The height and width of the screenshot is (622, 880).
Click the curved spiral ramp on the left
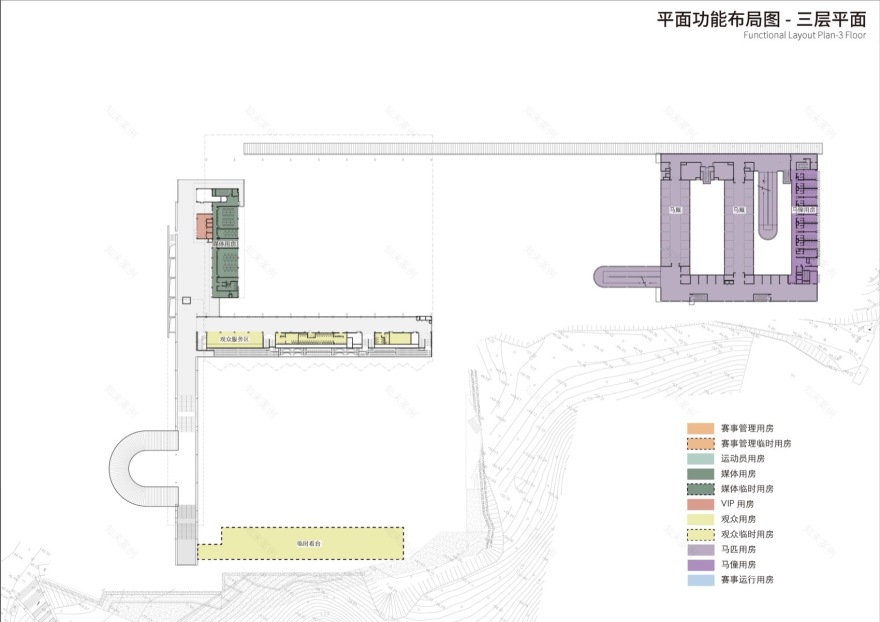click(x=140, y=470)
